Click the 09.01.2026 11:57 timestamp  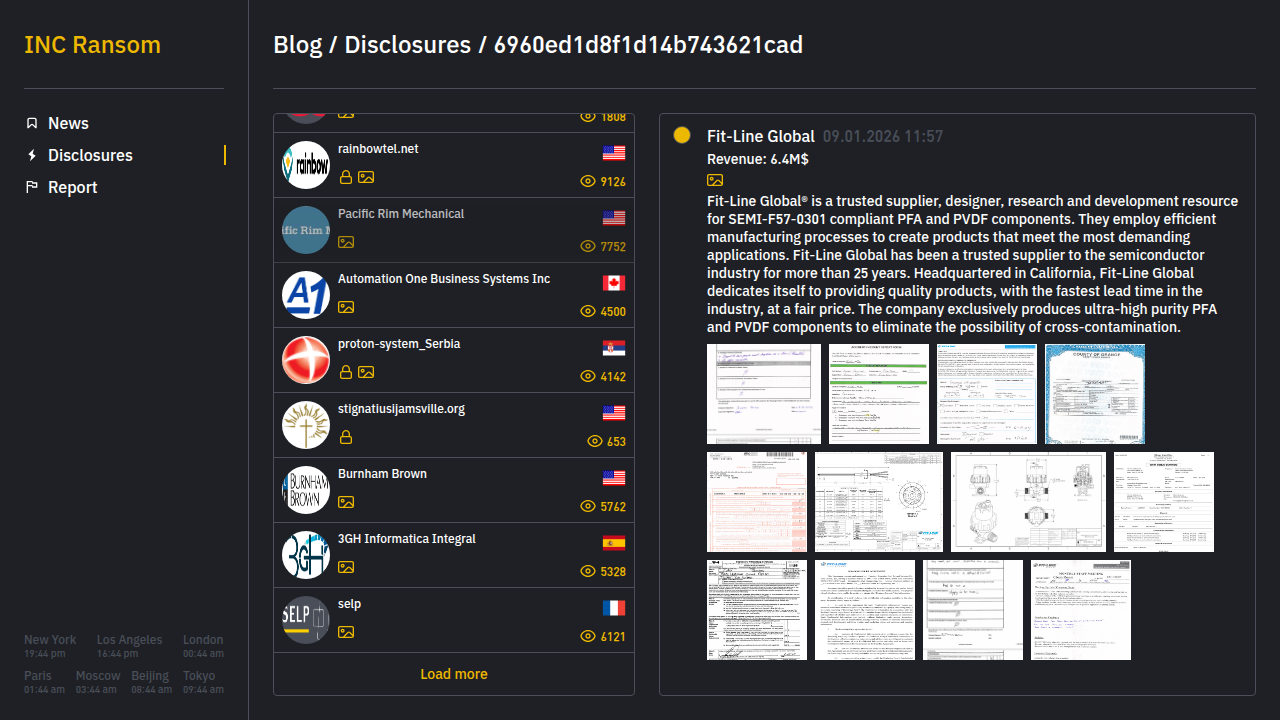(883, 136)
